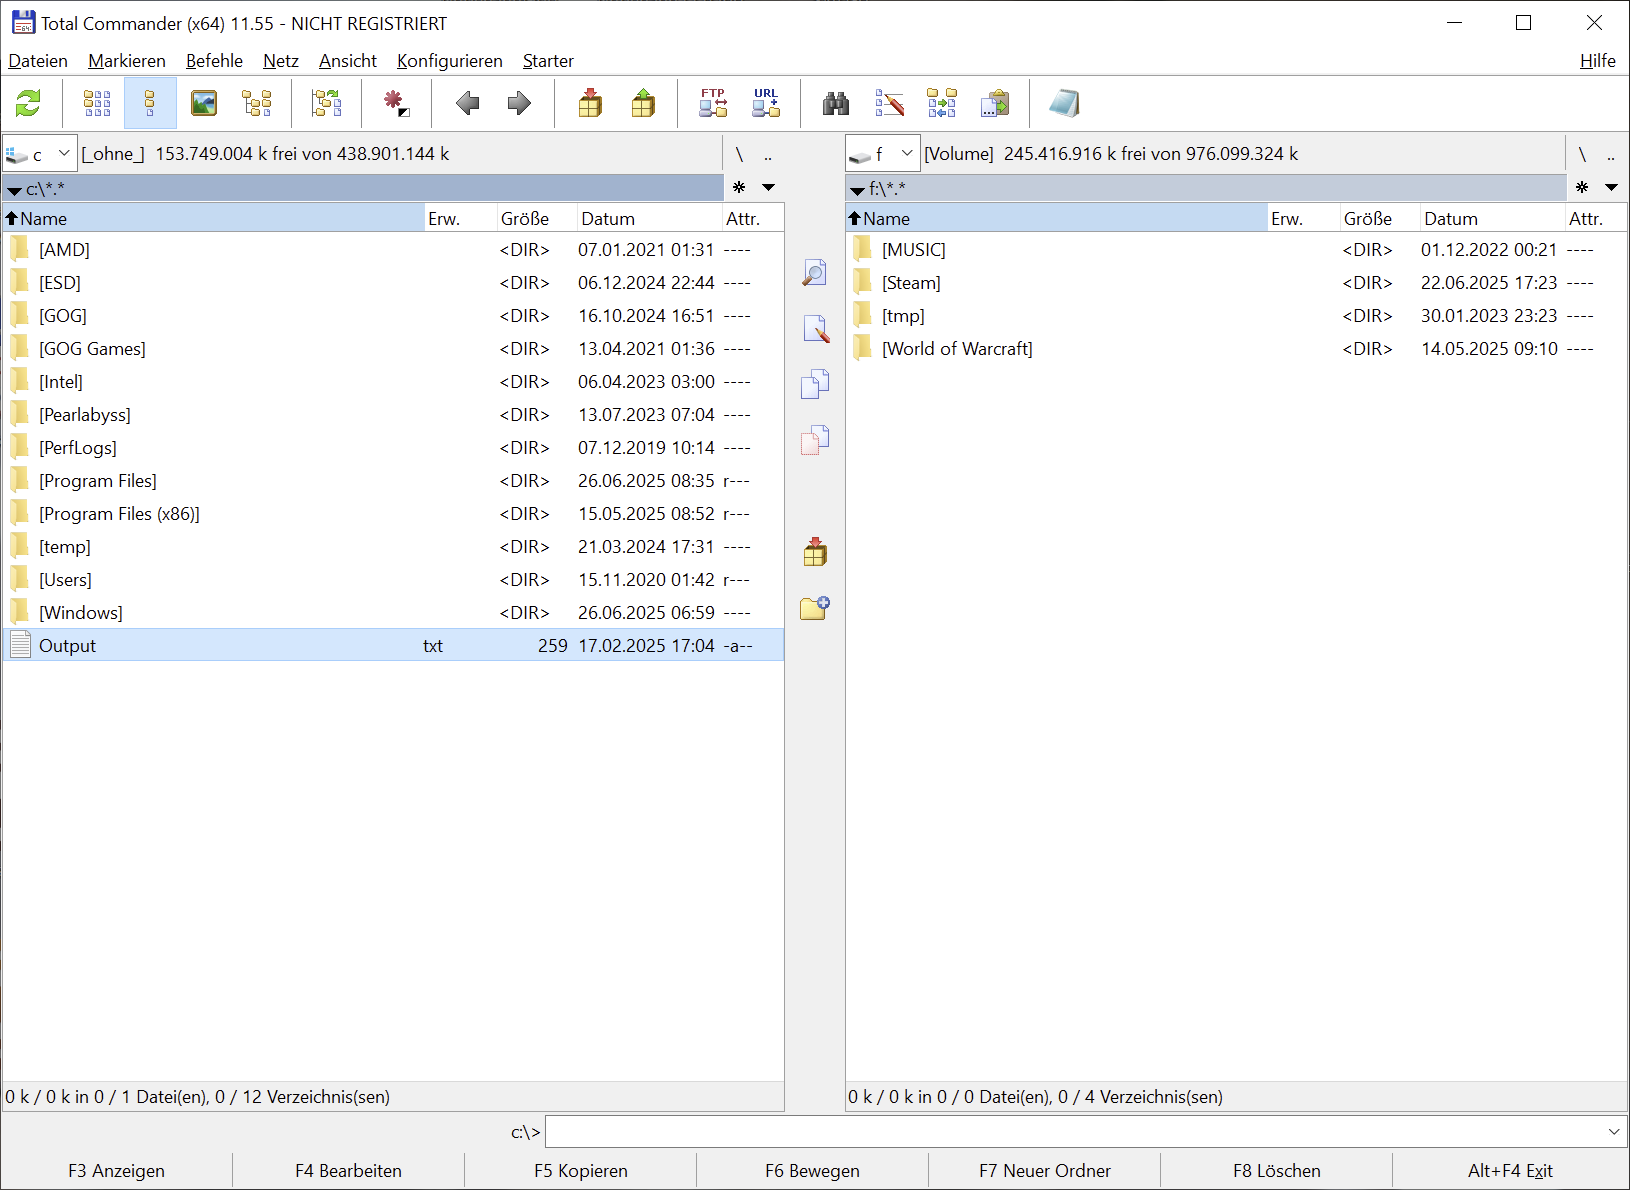Click the F4 Bearbeiten button
The image size is (1630, 1190).
(349, 1171)
